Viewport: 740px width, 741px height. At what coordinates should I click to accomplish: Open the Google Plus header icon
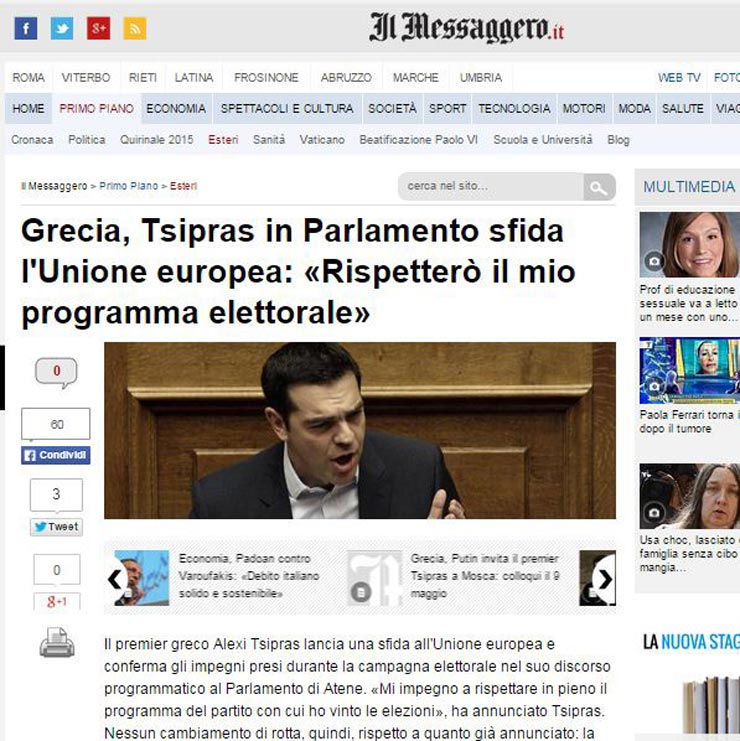98,28
